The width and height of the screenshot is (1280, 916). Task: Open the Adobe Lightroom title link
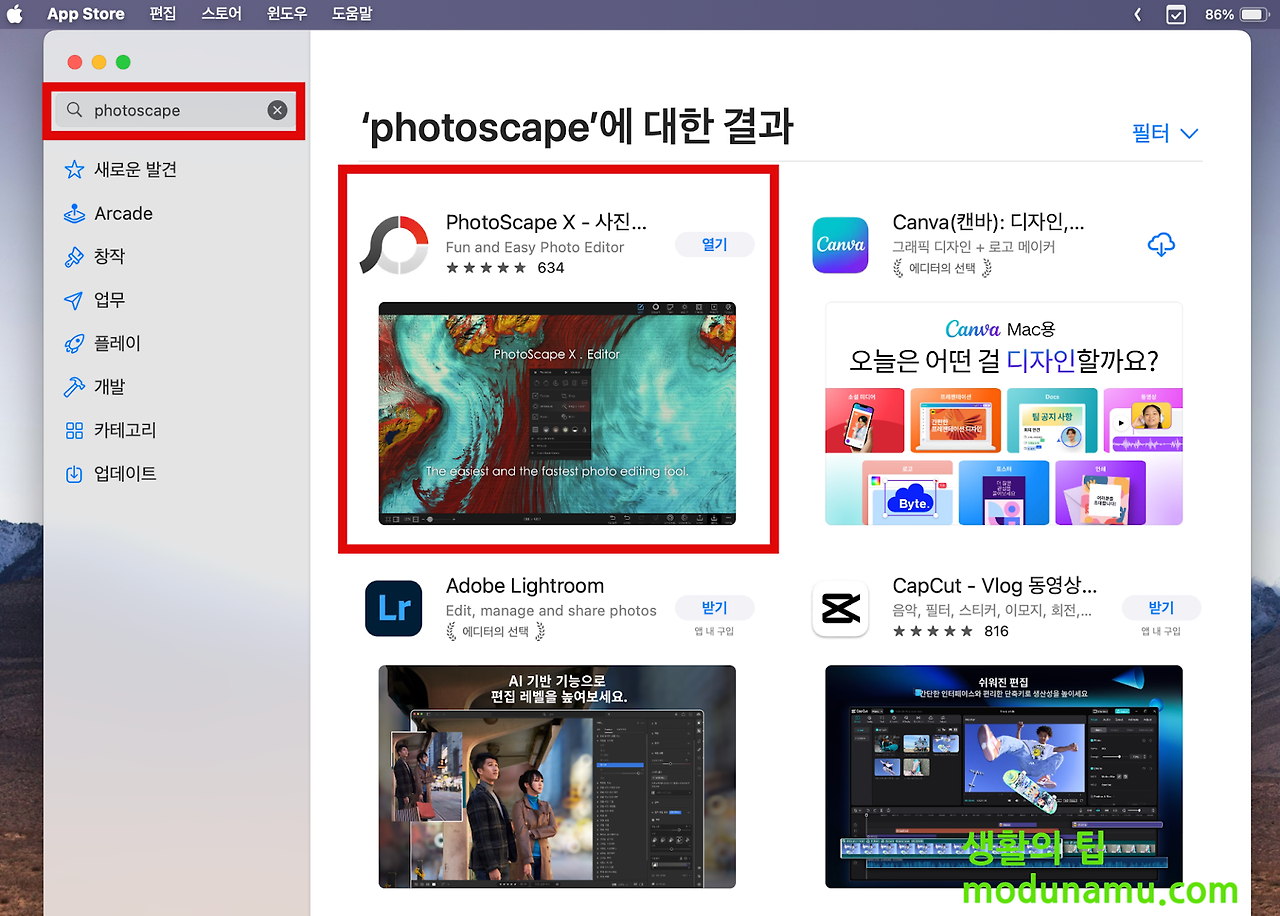(525, 586)
